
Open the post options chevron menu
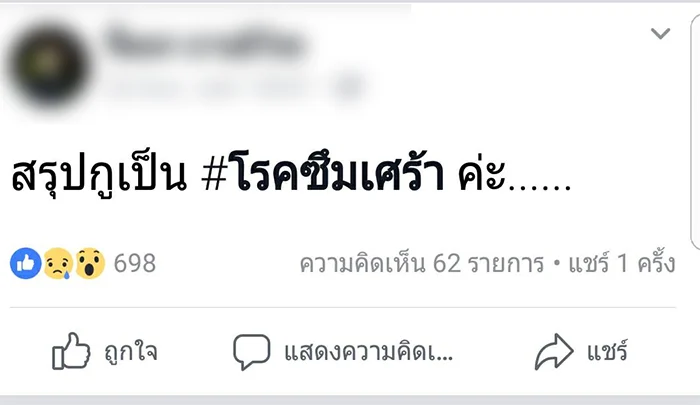point(660,33)
